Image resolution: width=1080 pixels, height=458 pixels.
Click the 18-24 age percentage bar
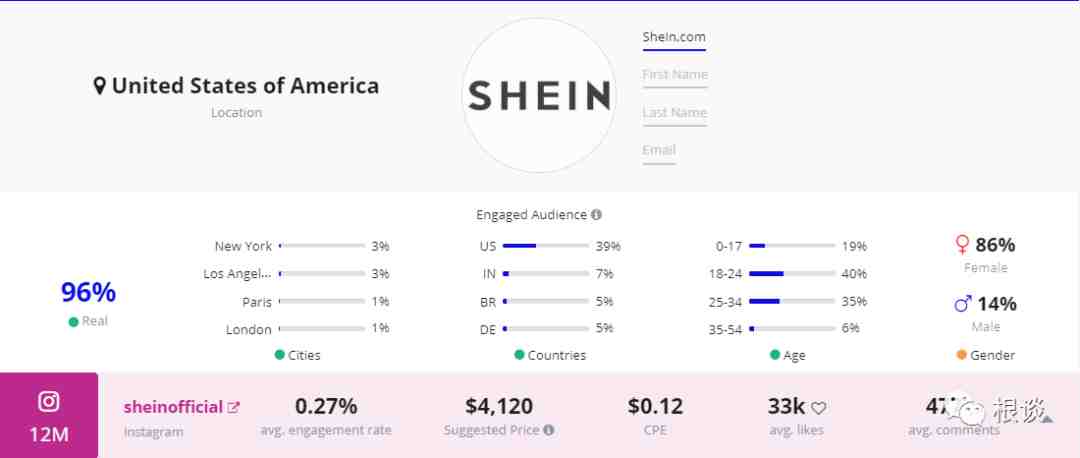click(791, 273)
